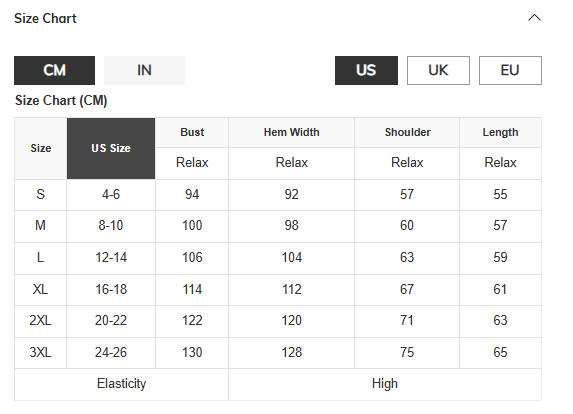Select the 3XL size row label
This screenshot has width=573, height=414.
coord(41,352)
